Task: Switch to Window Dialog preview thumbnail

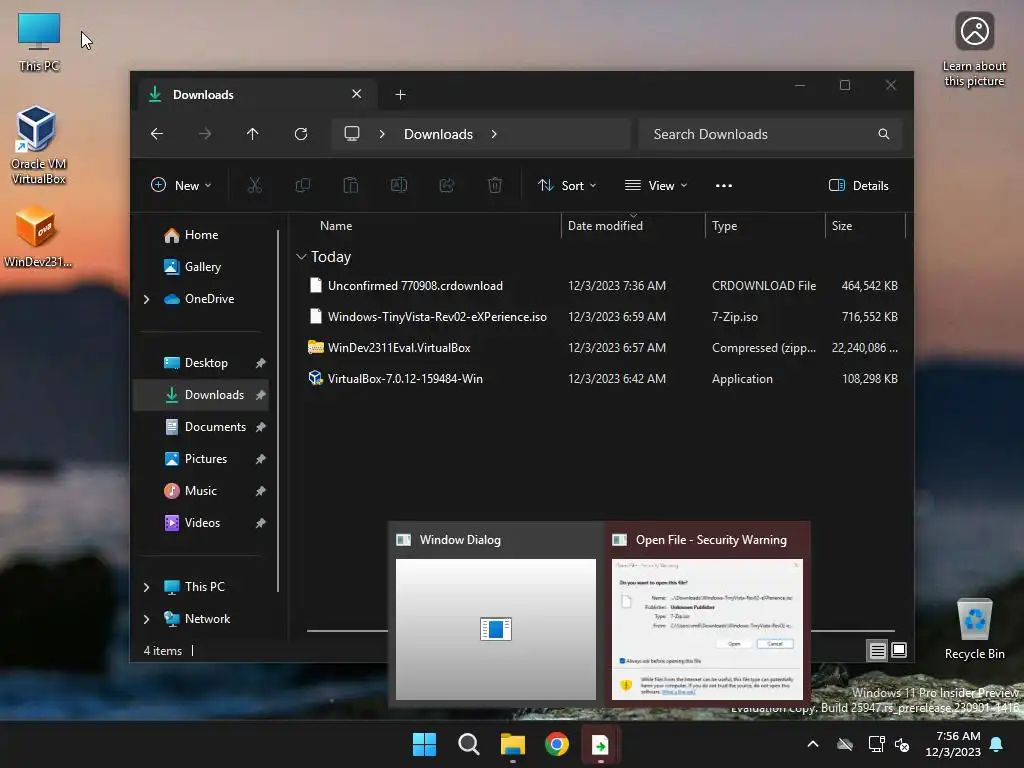Action: [x=496, y=615]
